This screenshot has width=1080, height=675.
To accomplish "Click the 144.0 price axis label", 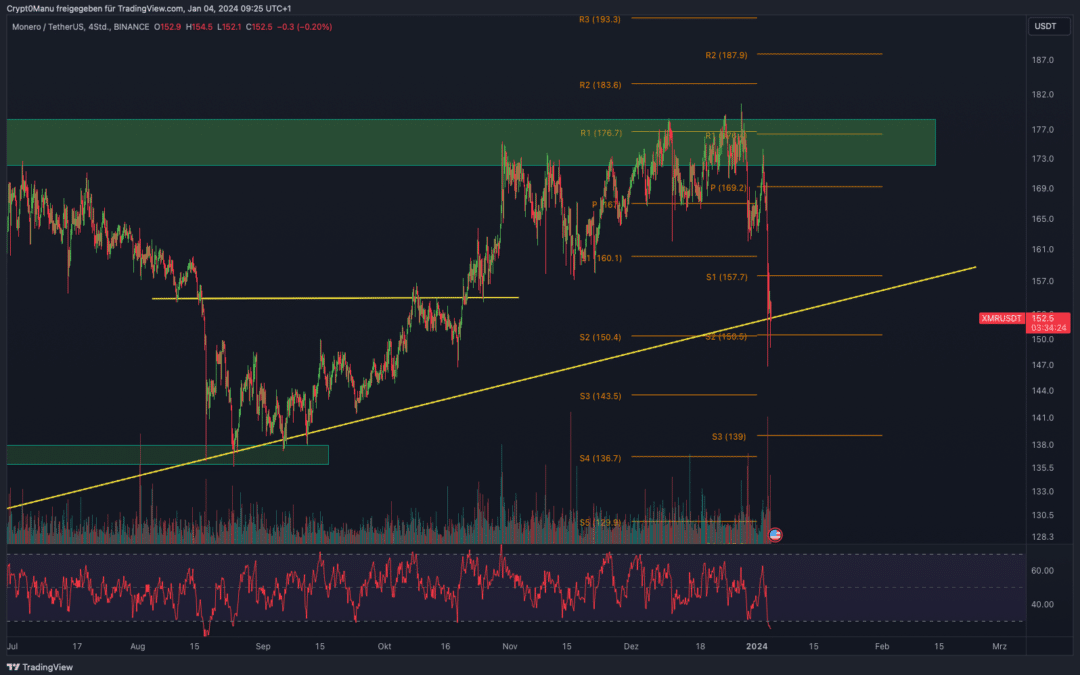I will pyautogui.click(x=1042, y=391).
